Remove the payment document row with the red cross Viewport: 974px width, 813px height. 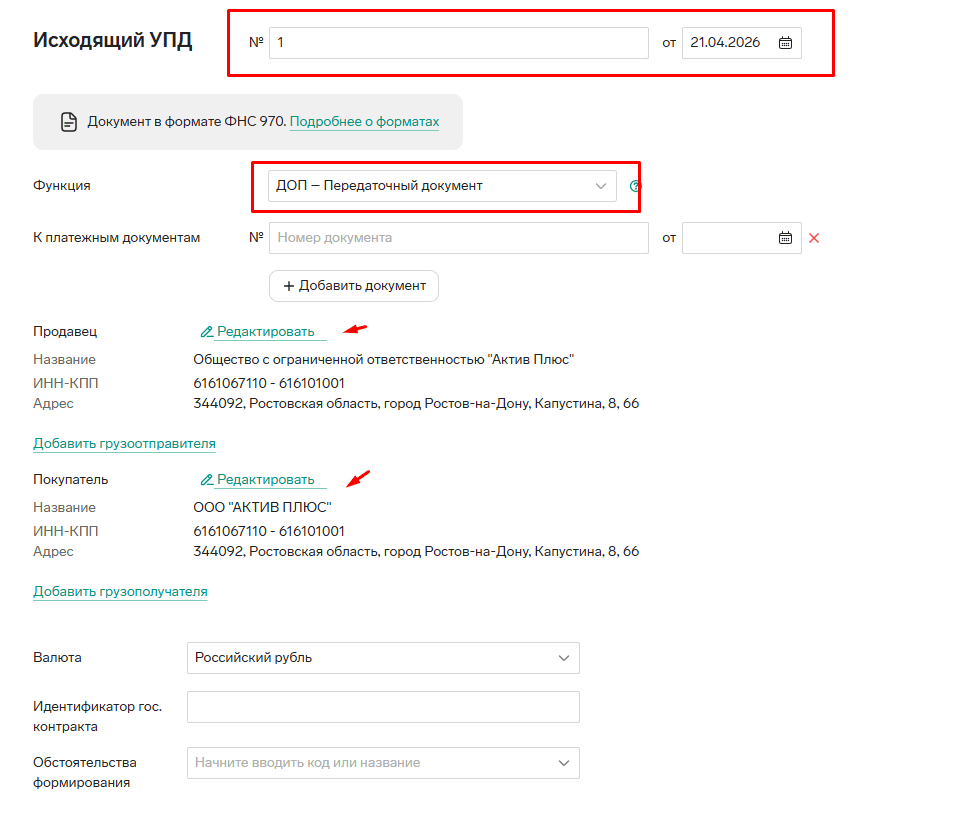click(x=814, y=238)
